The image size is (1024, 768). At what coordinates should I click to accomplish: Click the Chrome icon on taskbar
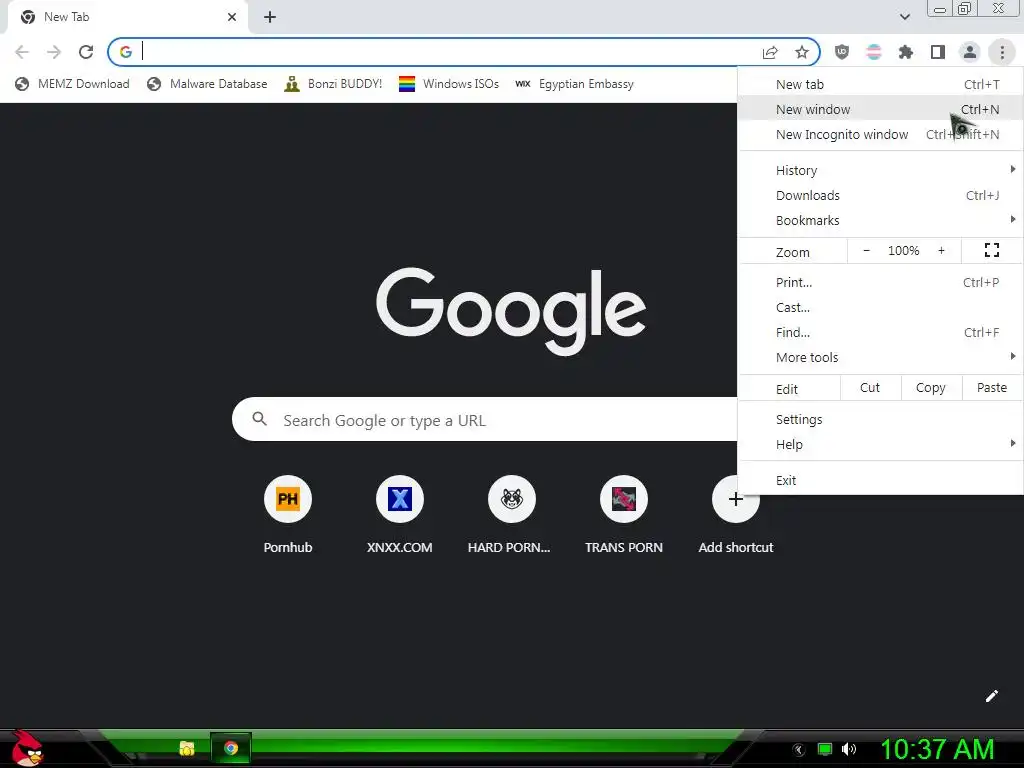coord(231,748)
